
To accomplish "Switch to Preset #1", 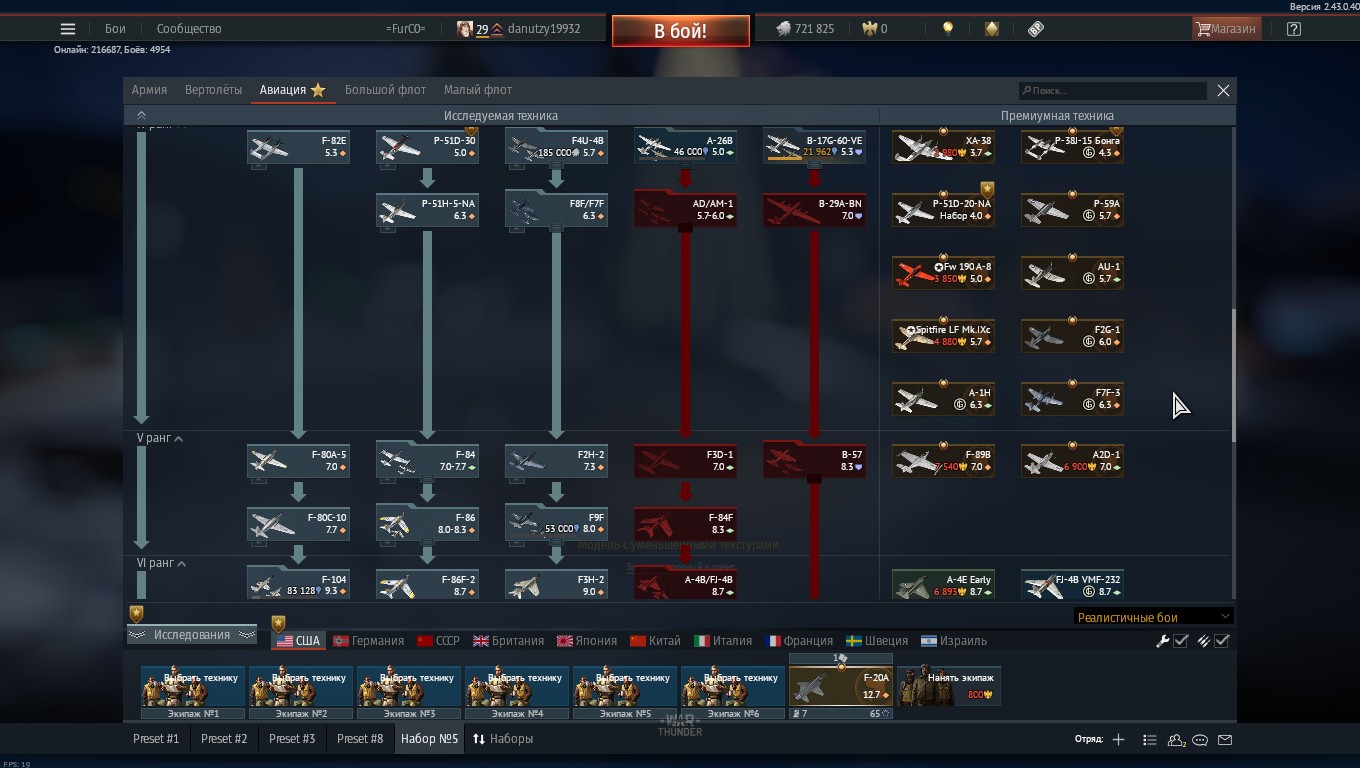I will coord(156,739).
